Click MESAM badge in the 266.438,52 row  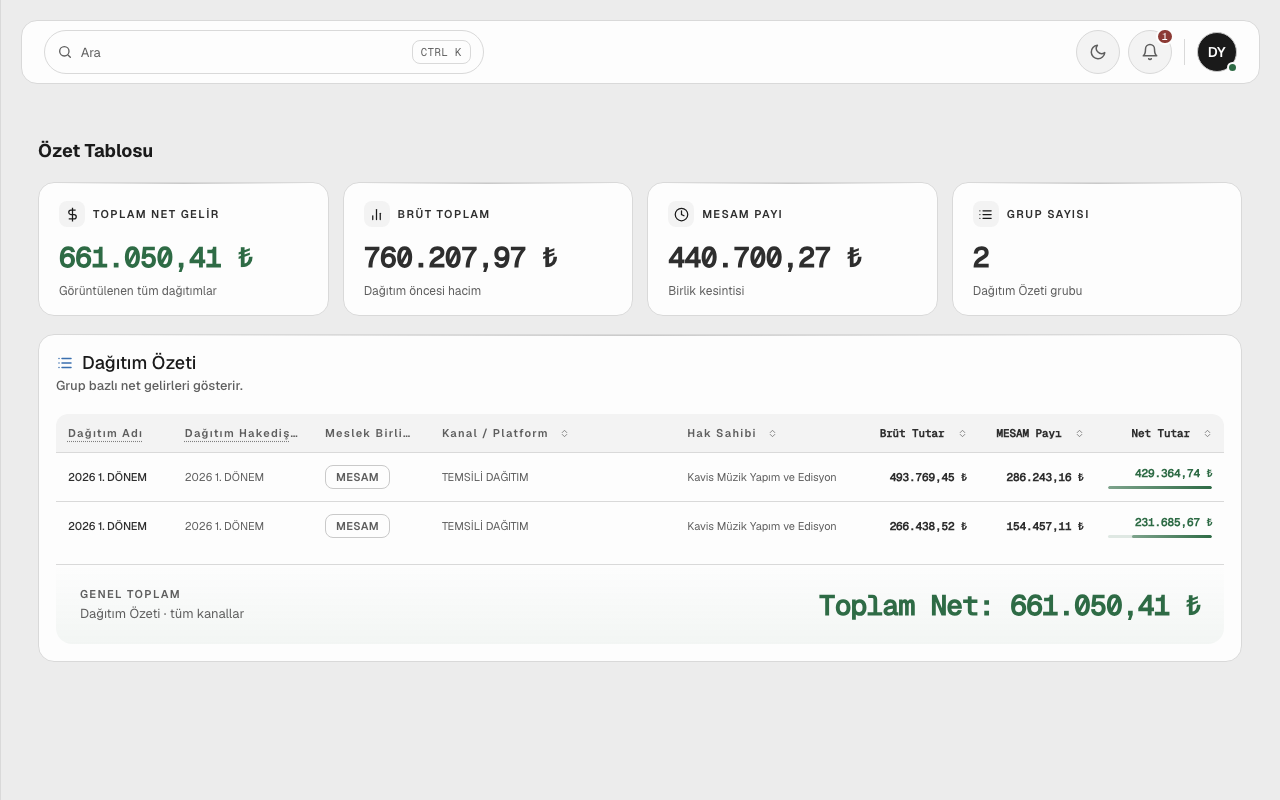[x=357, y=526]
